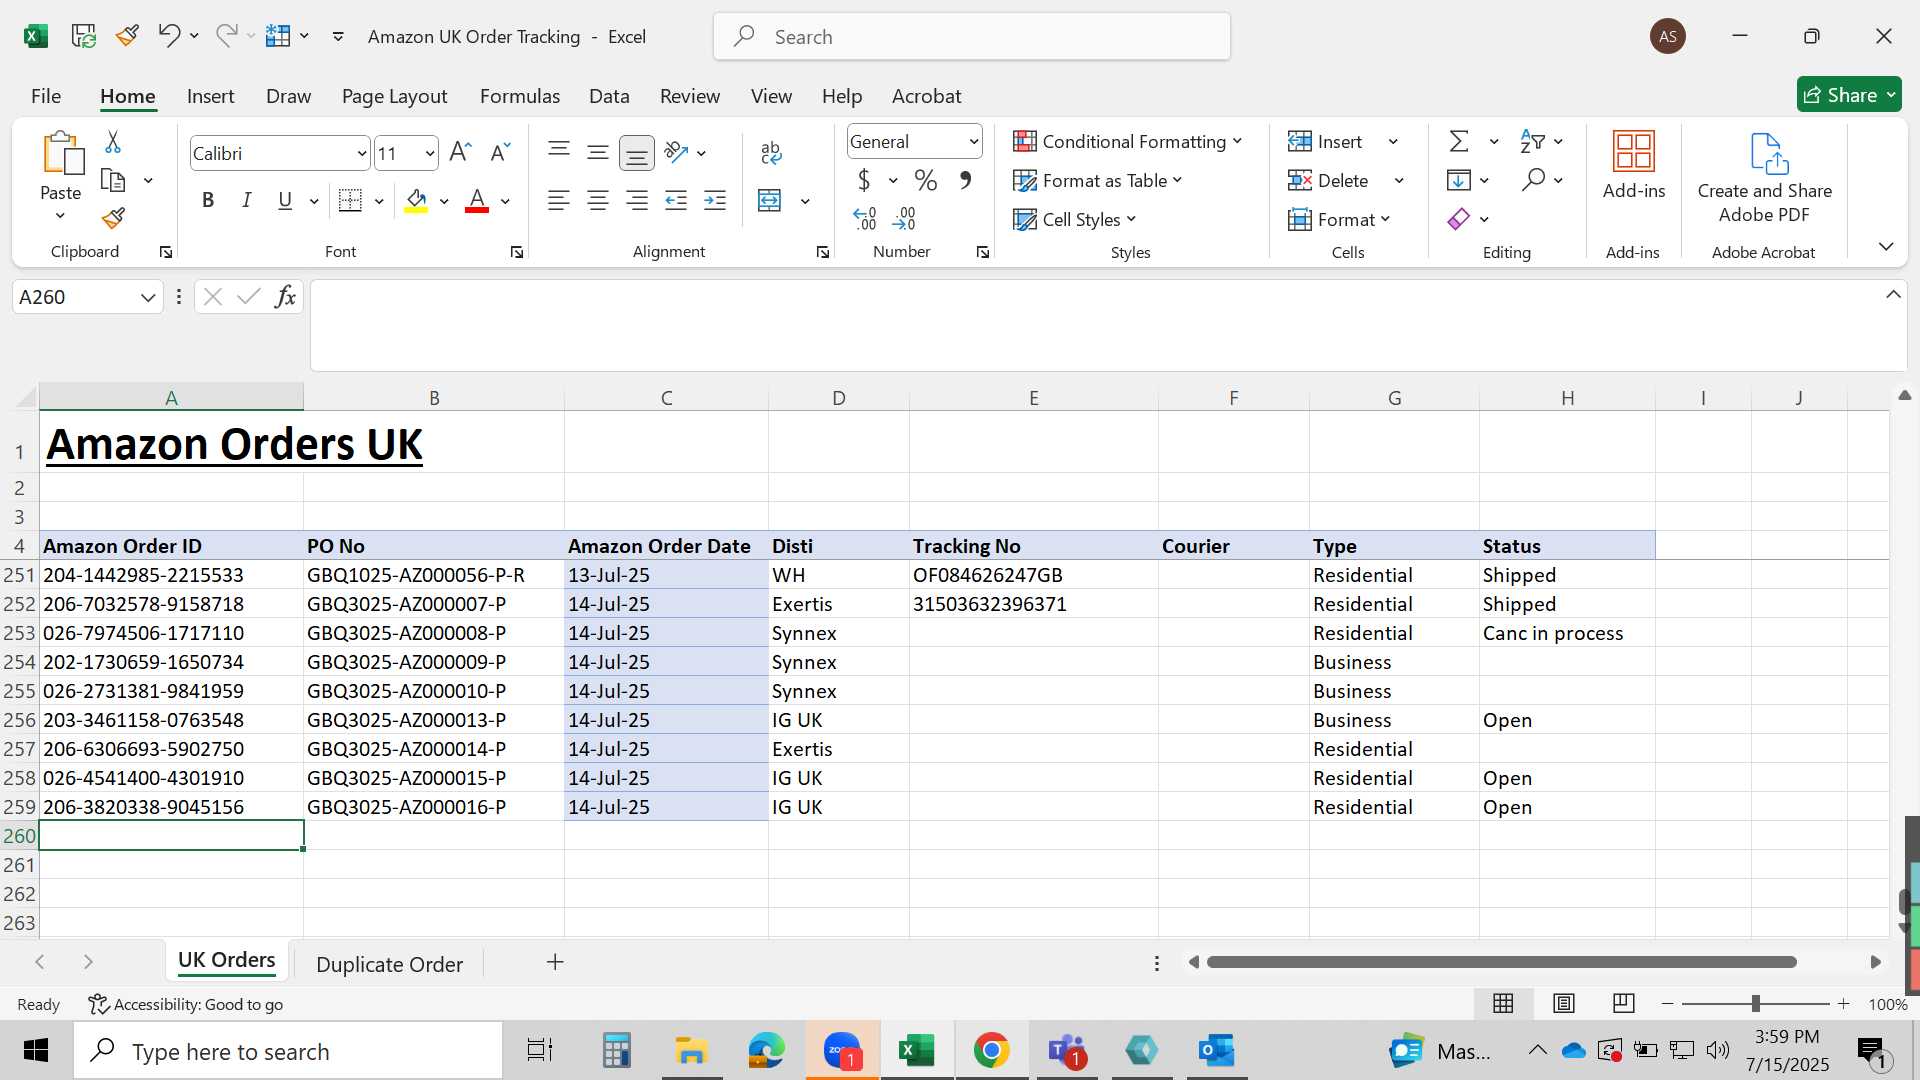The image size is (1920, 1080).
Task: Apply Percent Style format
Action: point(926,180)
